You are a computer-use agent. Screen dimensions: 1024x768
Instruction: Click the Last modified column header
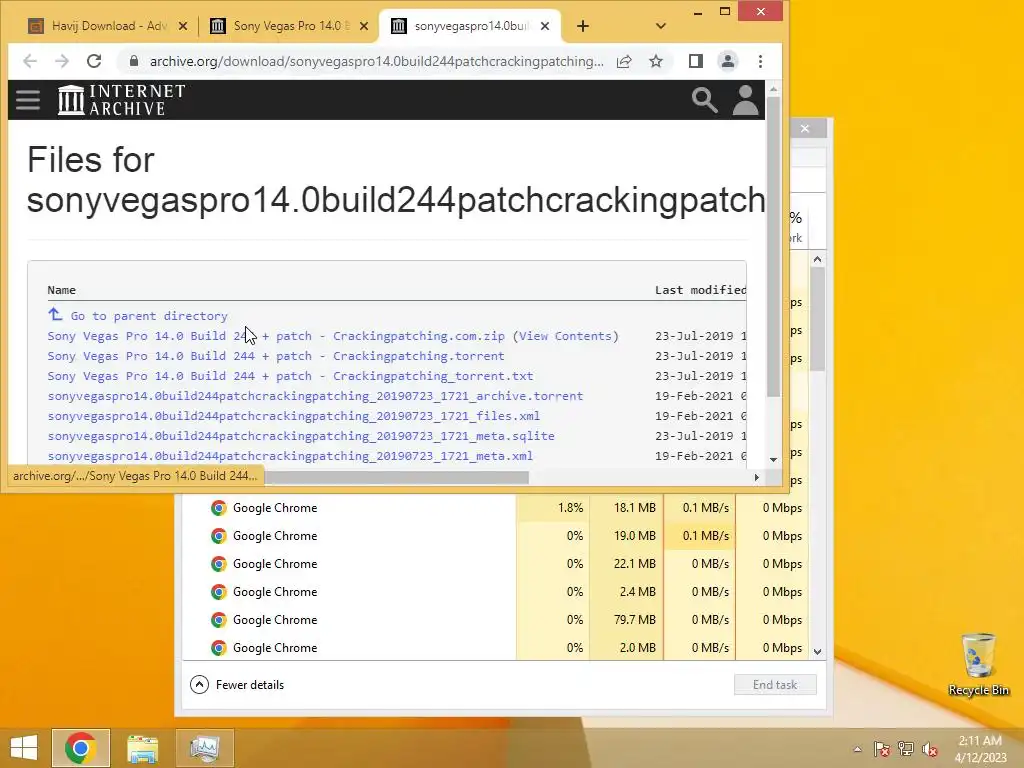click(x=700, y=290)
